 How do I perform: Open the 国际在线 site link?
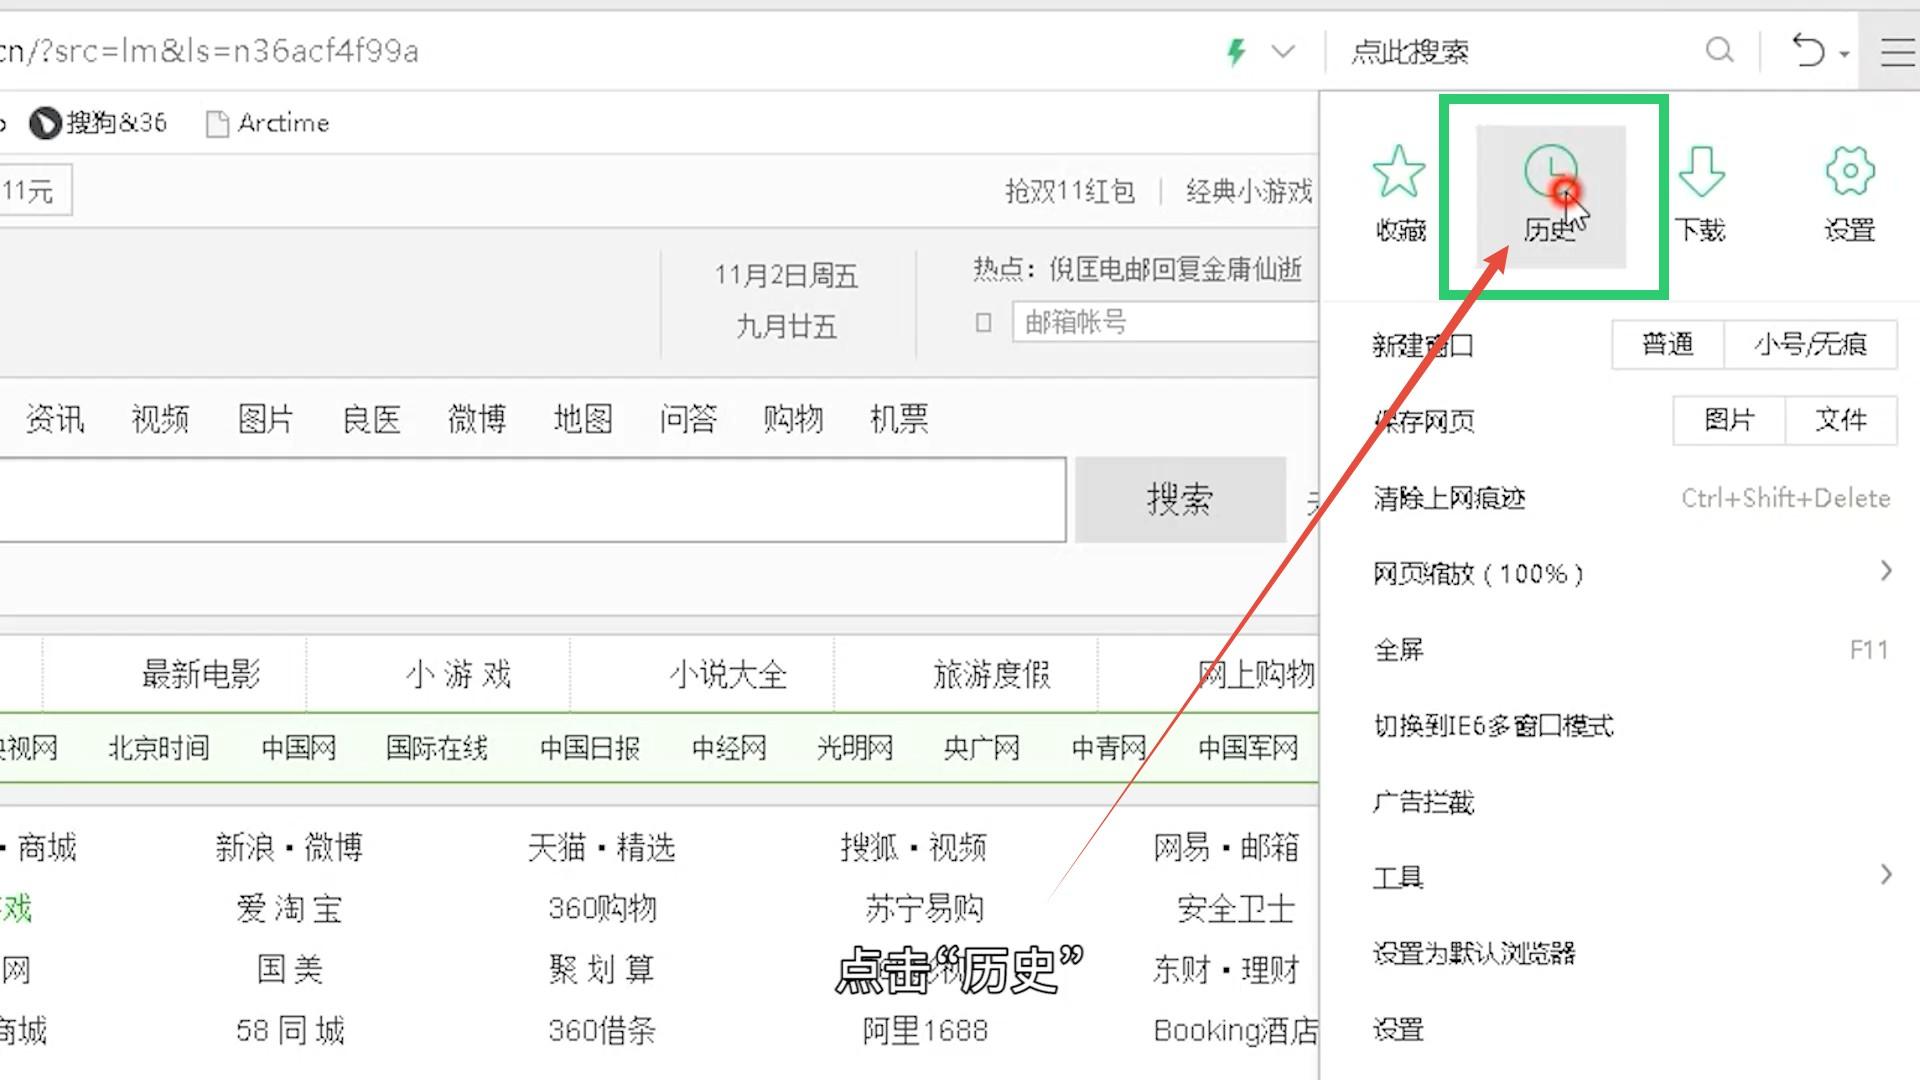[437, 748]
